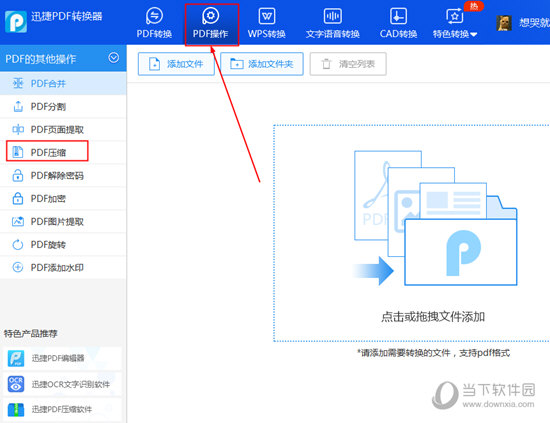The image size is (550, 423).
Task: Click the drop zone to add files
Action: [x=411, y=233]
